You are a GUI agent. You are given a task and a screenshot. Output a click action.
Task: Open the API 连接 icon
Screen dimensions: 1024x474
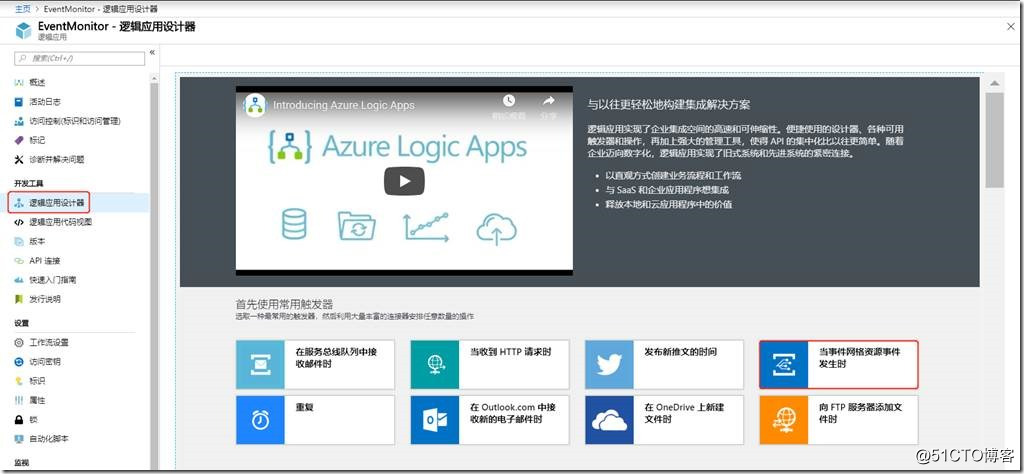(19, 261)
